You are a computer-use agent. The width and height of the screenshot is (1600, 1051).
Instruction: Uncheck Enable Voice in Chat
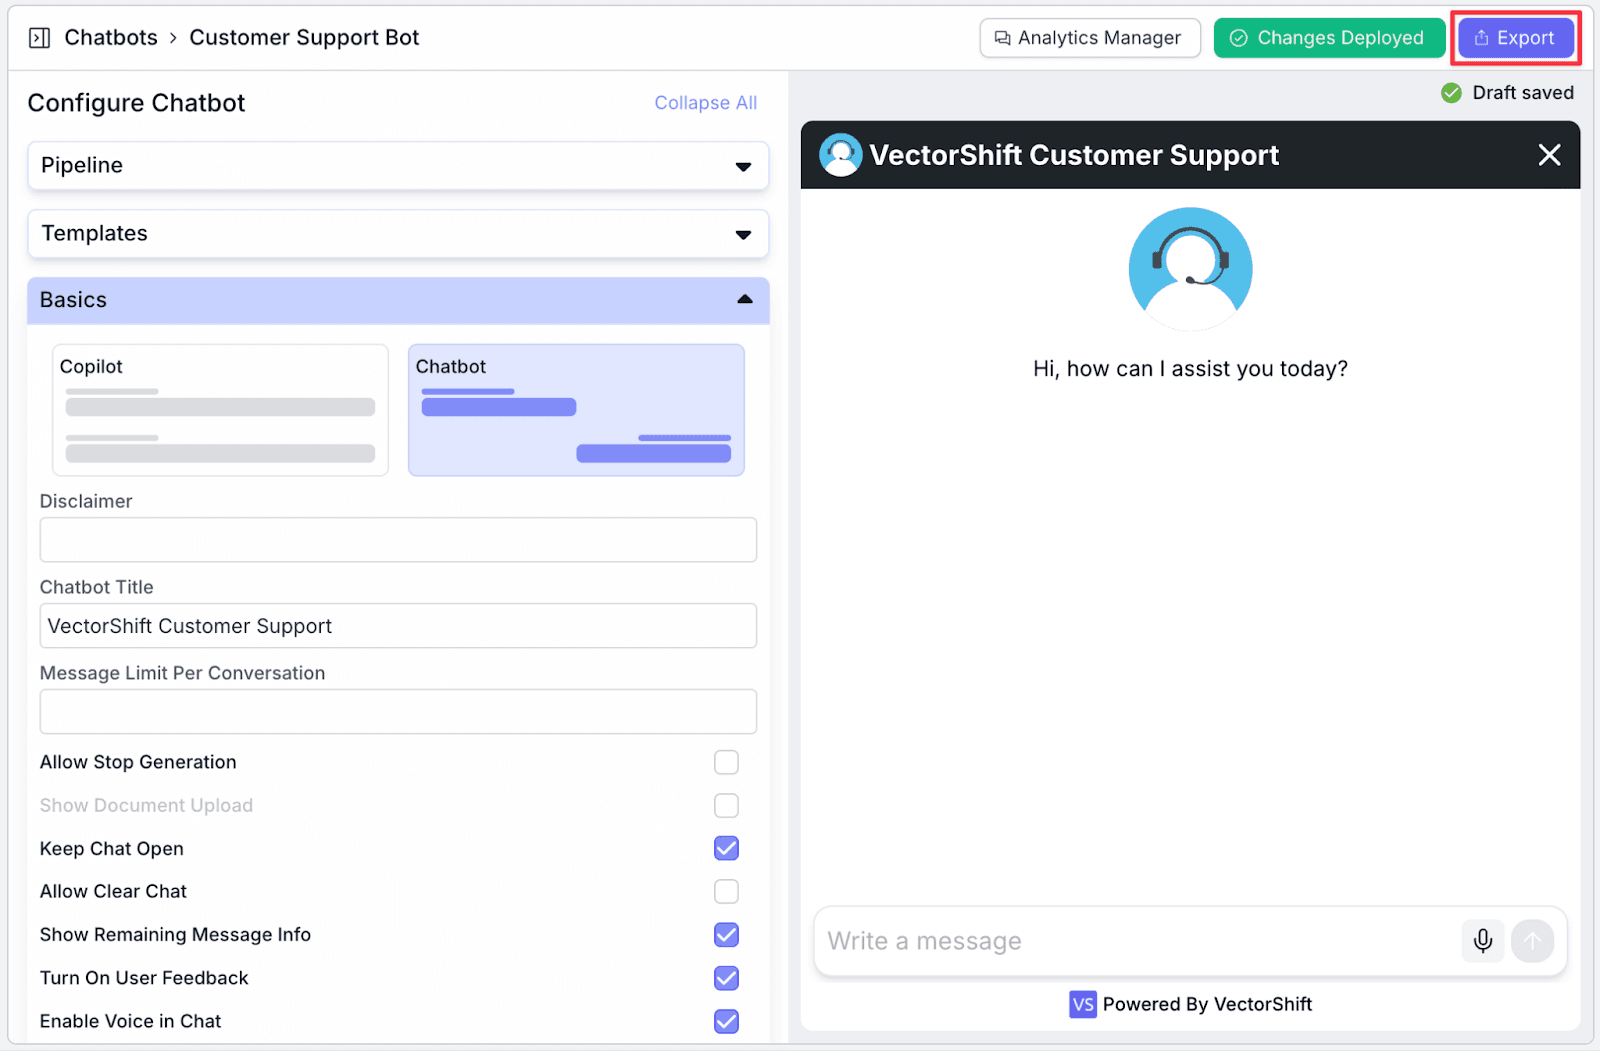pos(727,1021)
